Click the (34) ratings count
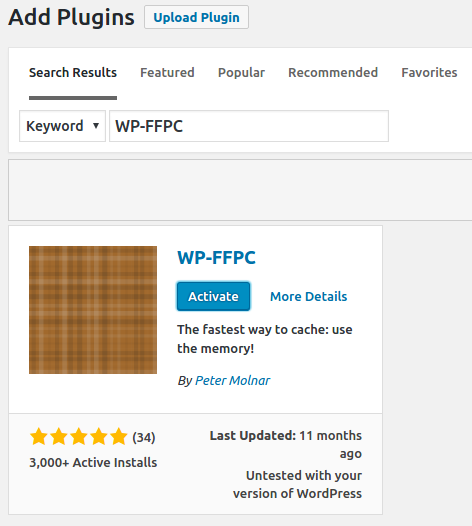The height and width of the screenshot is (526, 472). (x=144, y=437)
